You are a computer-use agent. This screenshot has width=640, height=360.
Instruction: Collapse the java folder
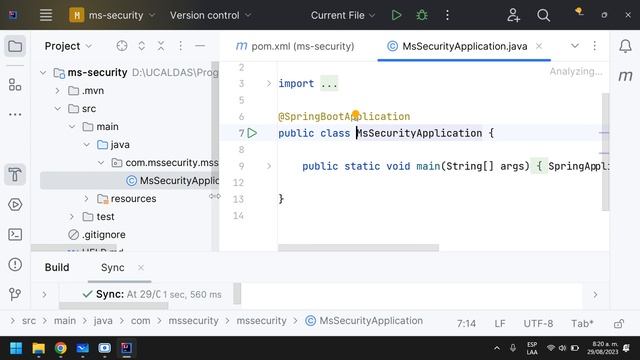tap(87, 144)
